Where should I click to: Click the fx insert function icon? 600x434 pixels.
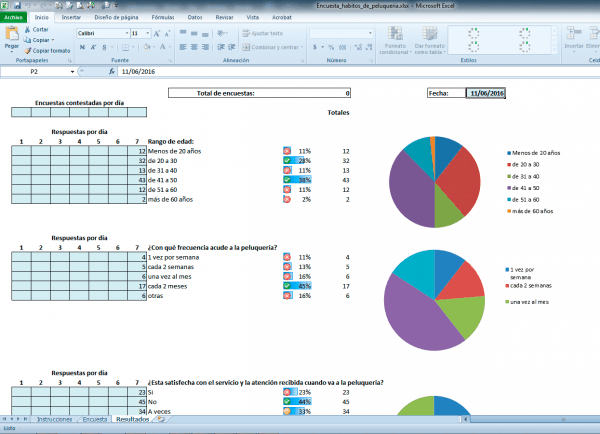click(112, 71)
